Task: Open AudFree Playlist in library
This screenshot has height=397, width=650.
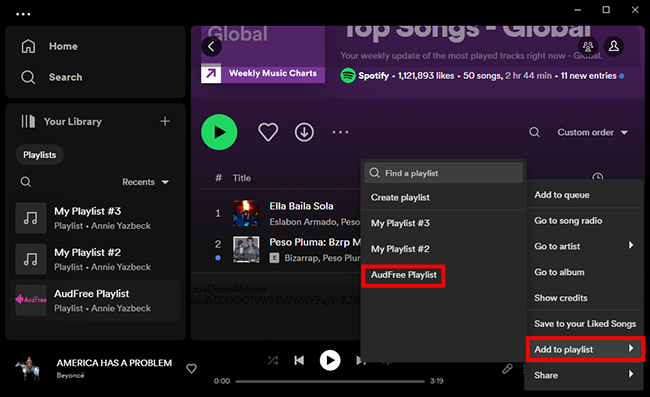Action: click(96, 300)
